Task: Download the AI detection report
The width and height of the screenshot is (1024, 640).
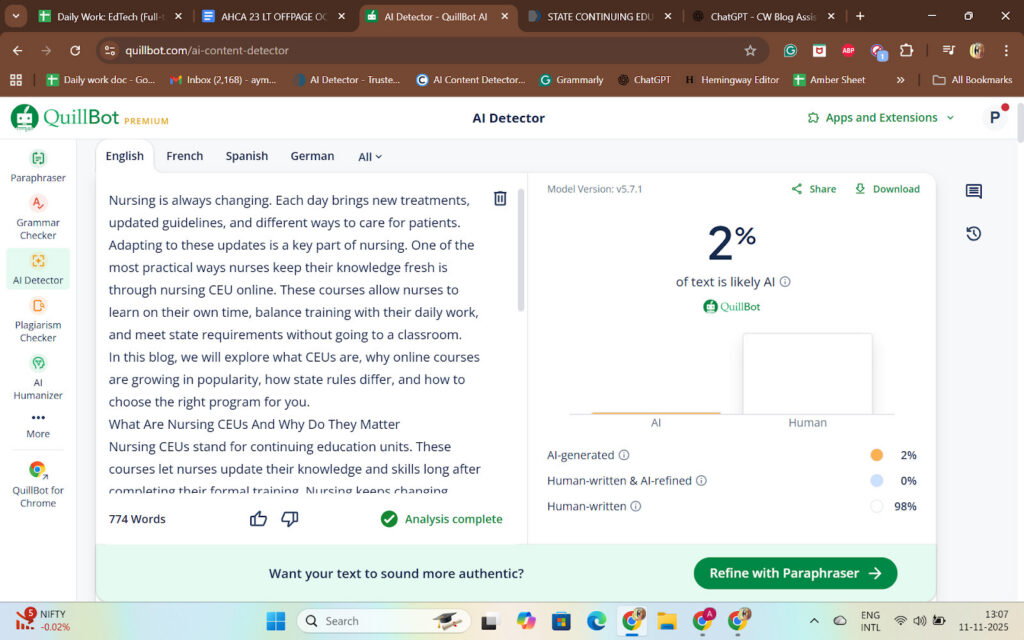Action: (x=887, y=189)
